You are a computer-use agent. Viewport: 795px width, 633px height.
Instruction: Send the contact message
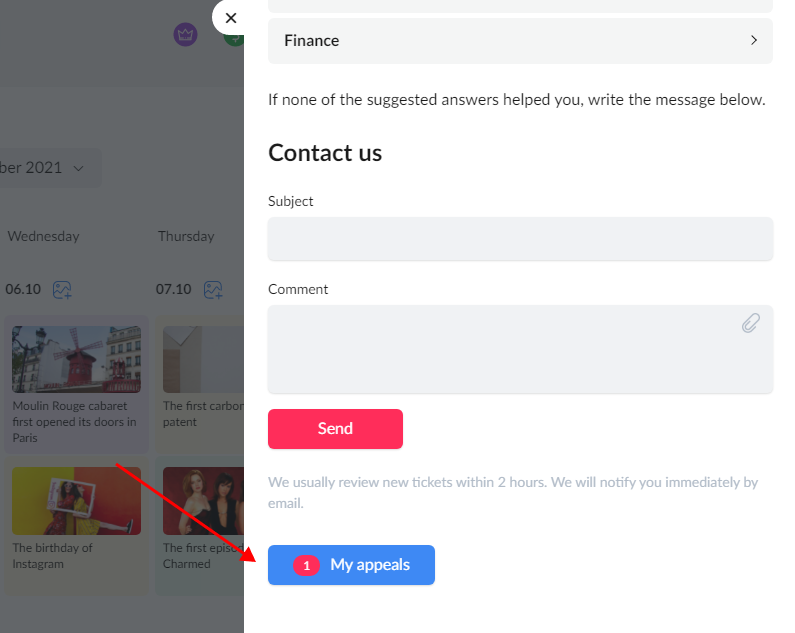point(335,429)
